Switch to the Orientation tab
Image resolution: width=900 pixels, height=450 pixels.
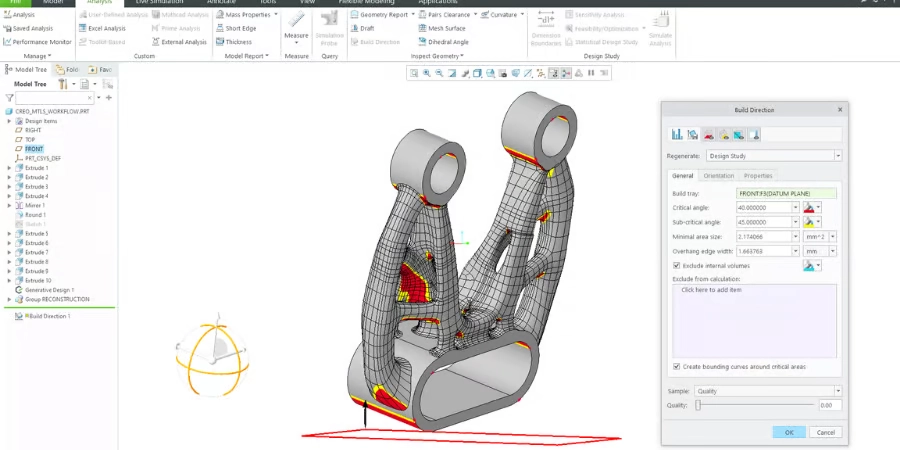pyautogui.click(x=719, y=176)
